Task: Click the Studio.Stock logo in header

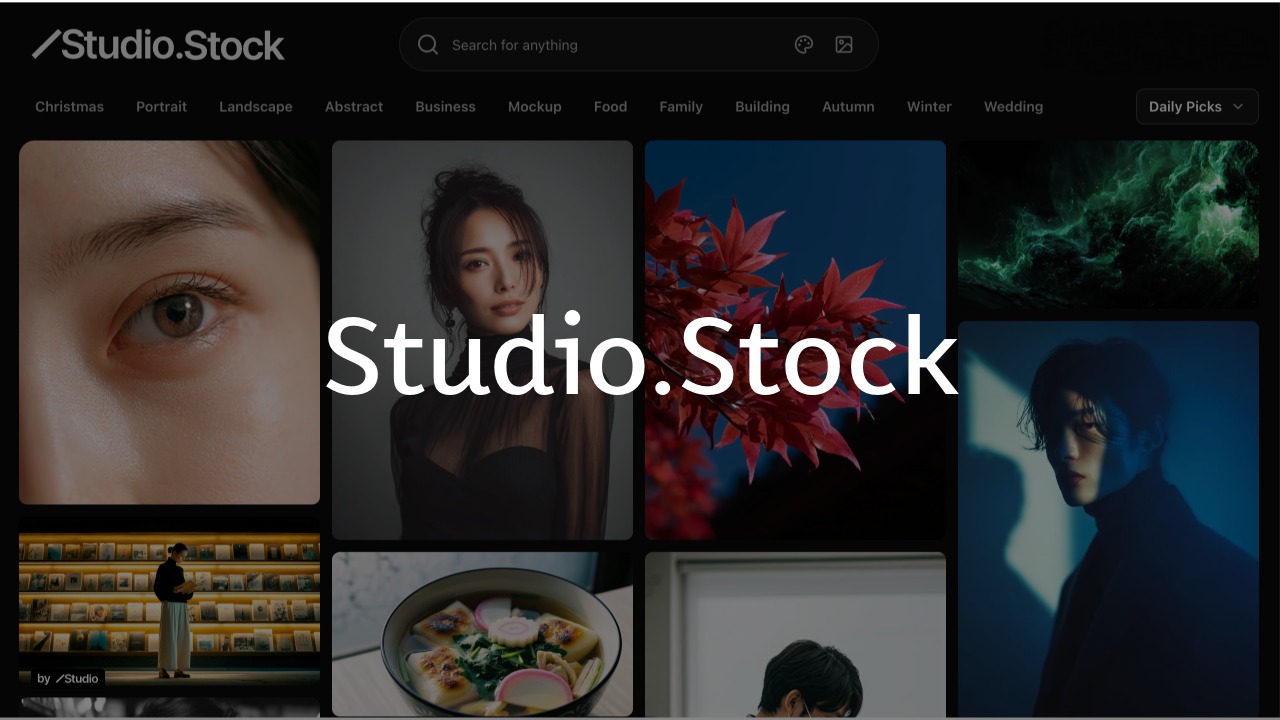Action: (x=158, y=45)
